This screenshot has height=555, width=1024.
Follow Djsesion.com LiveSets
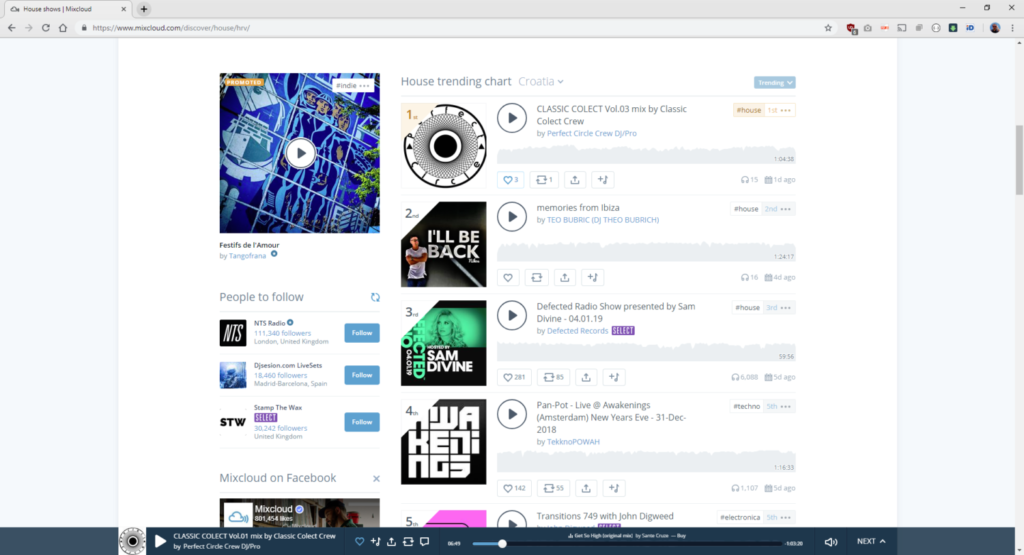point(362,375)
